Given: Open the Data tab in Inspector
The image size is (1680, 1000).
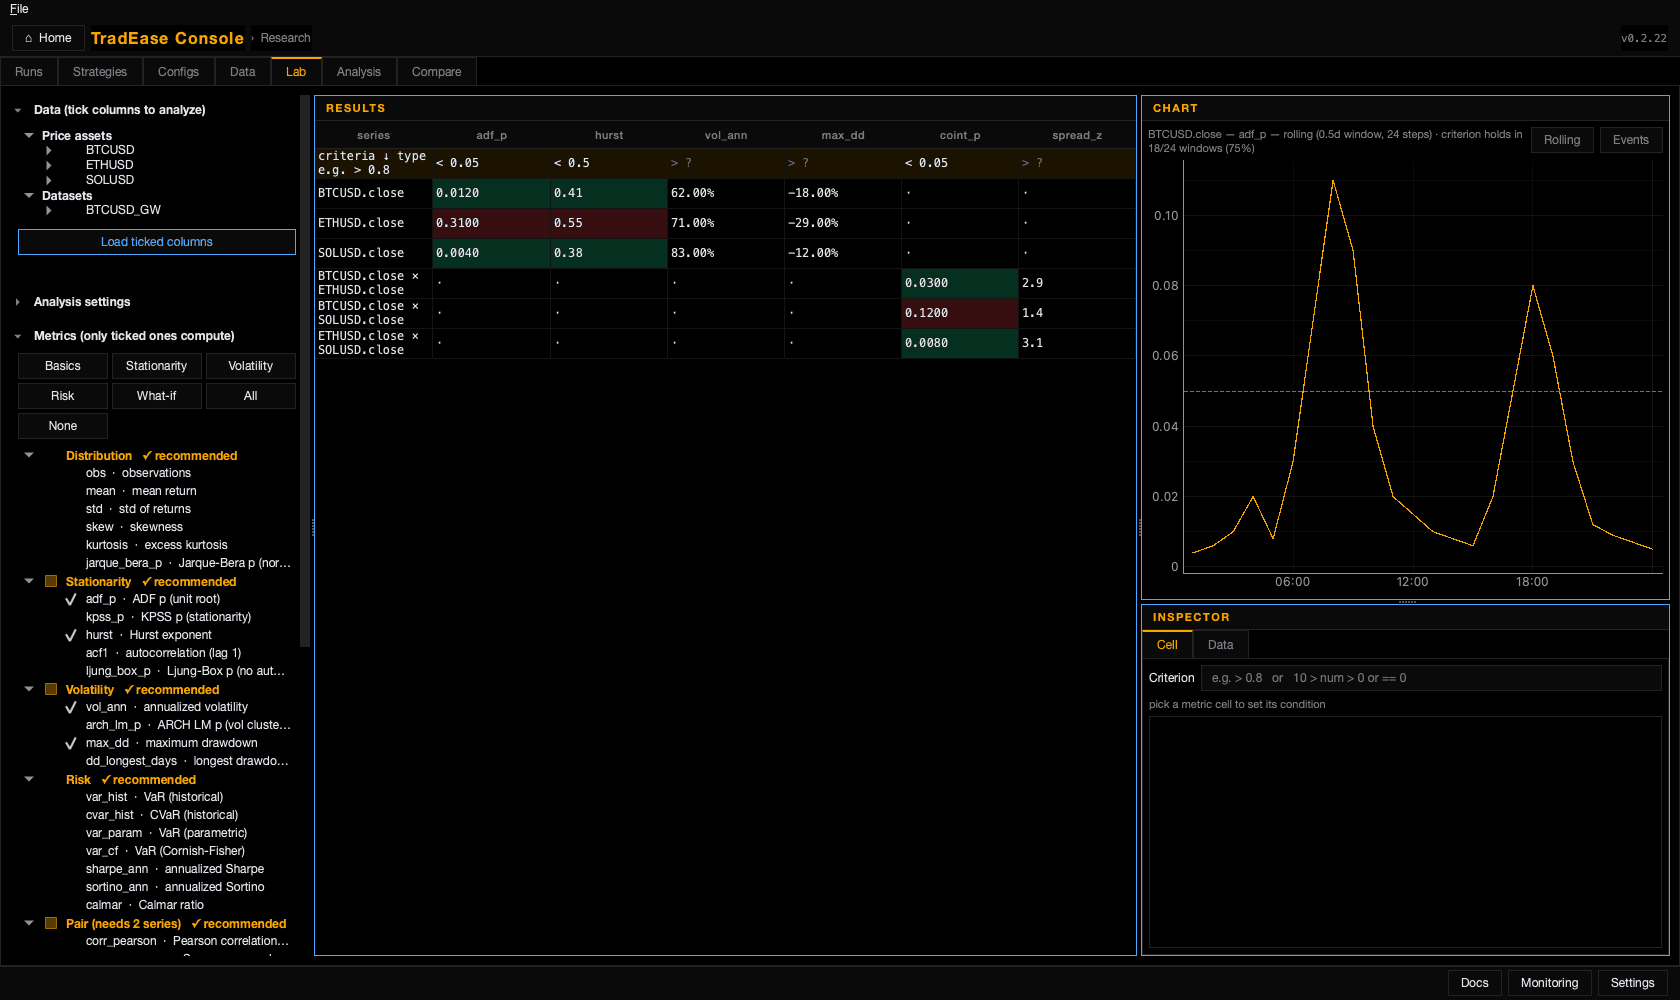Looking at the screenshot, I should pos(1220,645).
